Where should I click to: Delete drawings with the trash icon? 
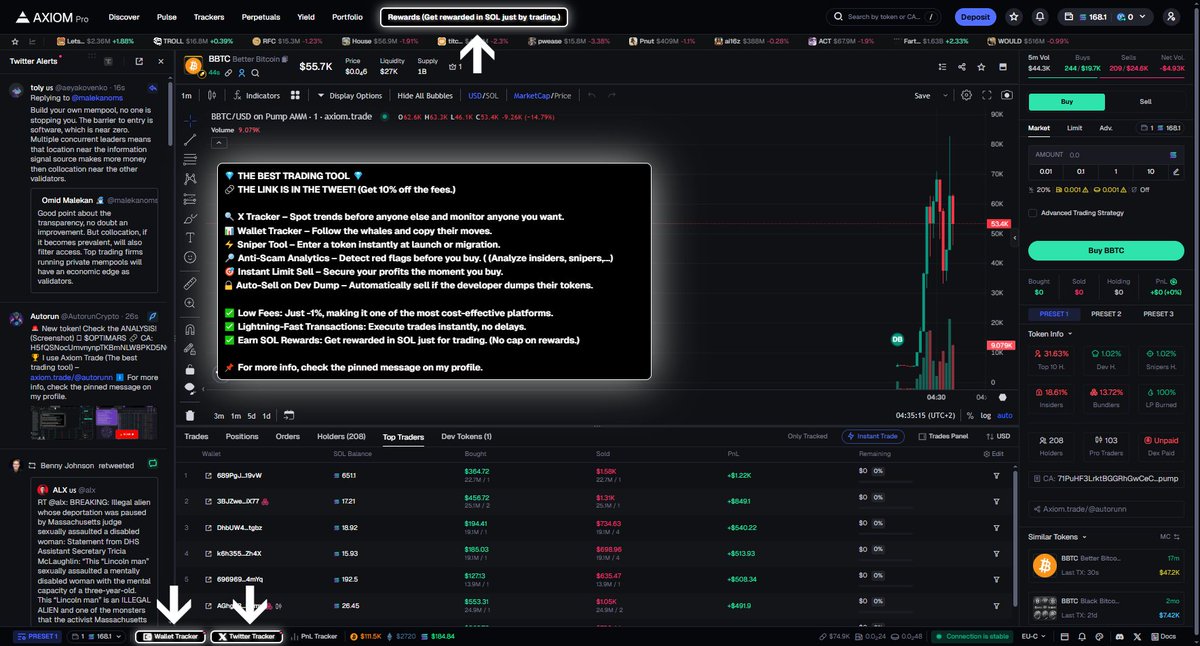pyautogui.click(x=190, y=415)
